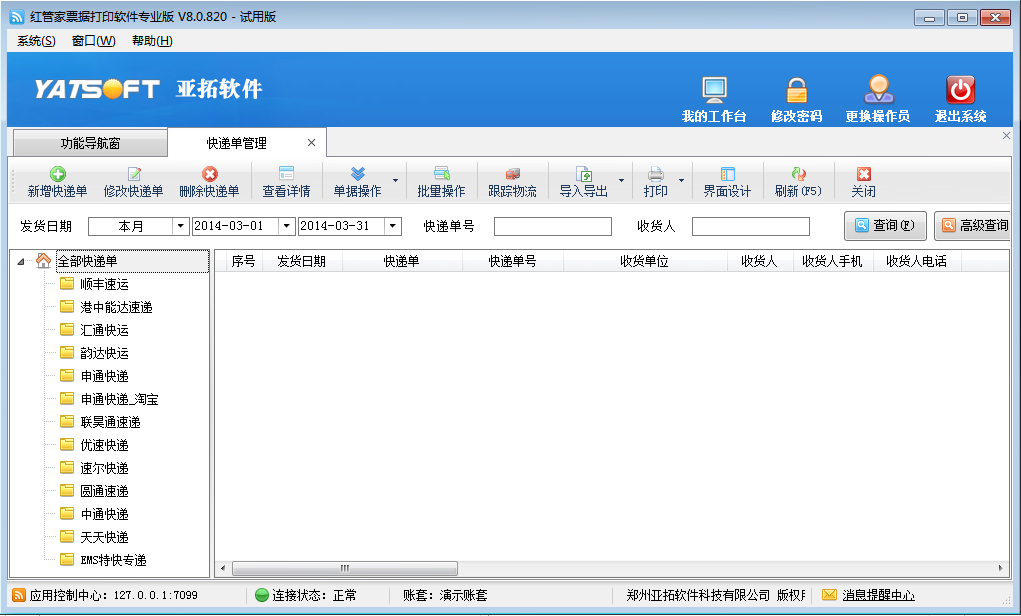The image size is (1021, 616).
Task: Click inside the 快递单号 input field
Action: [552, 226]
